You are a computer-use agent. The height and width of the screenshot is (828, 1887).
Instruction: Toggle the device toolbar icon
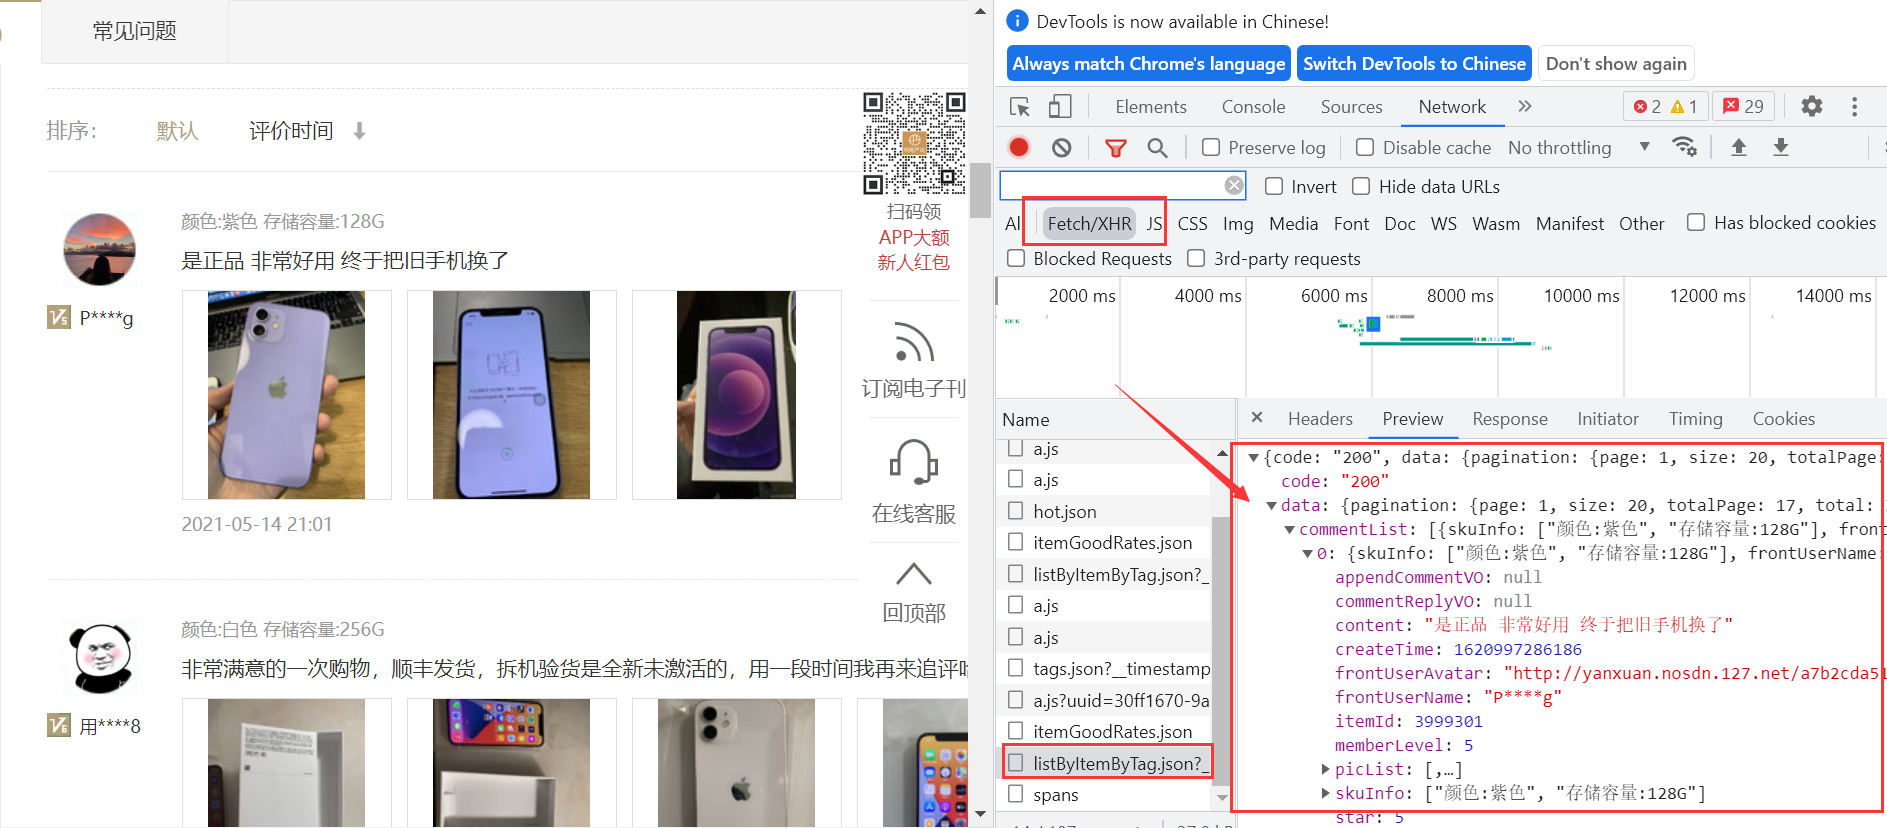[1060, 107]
